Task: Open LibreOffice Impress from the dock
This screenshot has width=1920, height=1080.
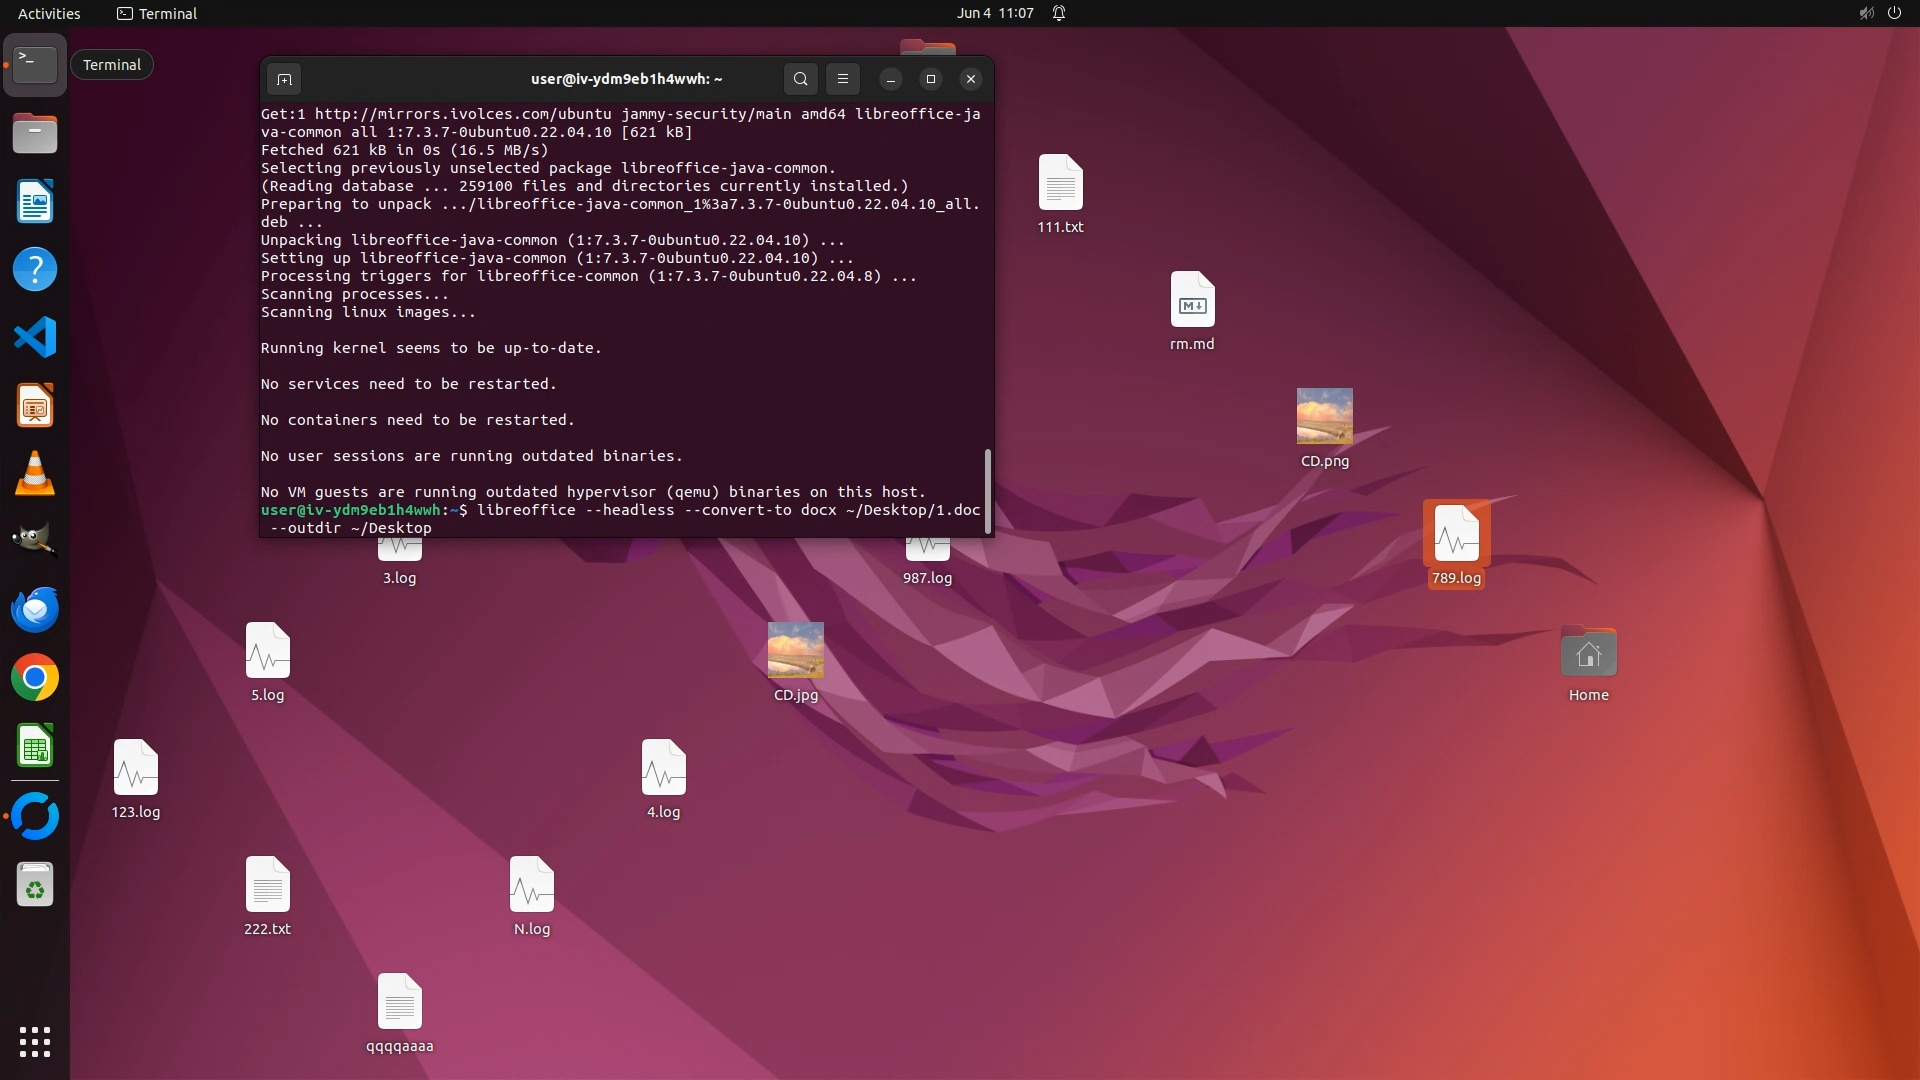Action: click(x=35, y=406)
